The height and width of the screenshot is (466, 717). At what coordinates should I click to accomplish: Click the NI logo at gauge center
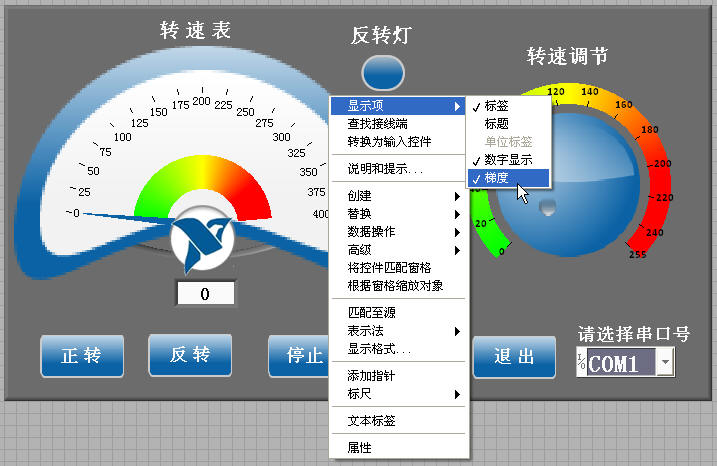click(x=201, y=236)
